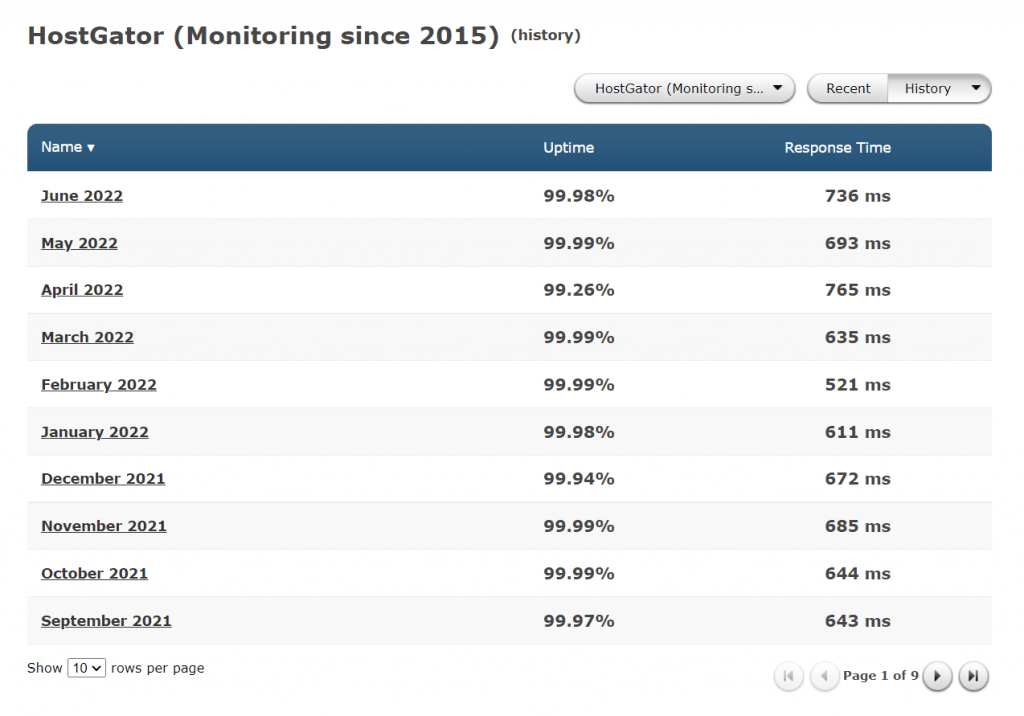Click the 643 ms response time
Screen dimensions: 1024x716
pyautogui.click(x=857, y=621)
